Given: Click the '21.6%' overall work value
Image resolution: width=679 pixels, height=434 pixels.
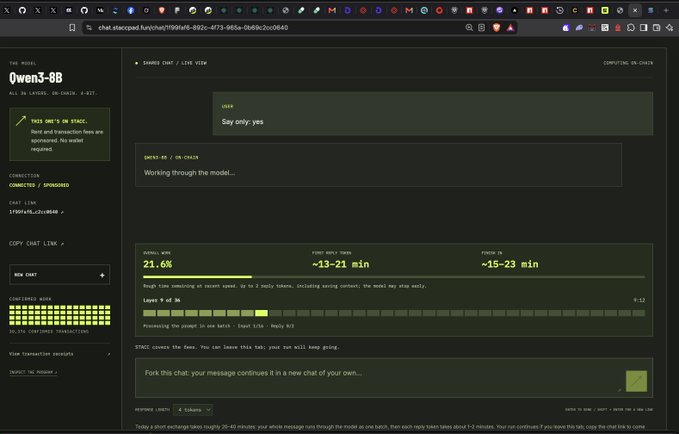Looking at the screenshot, I should pyautogui.click(x=158, y=264).
